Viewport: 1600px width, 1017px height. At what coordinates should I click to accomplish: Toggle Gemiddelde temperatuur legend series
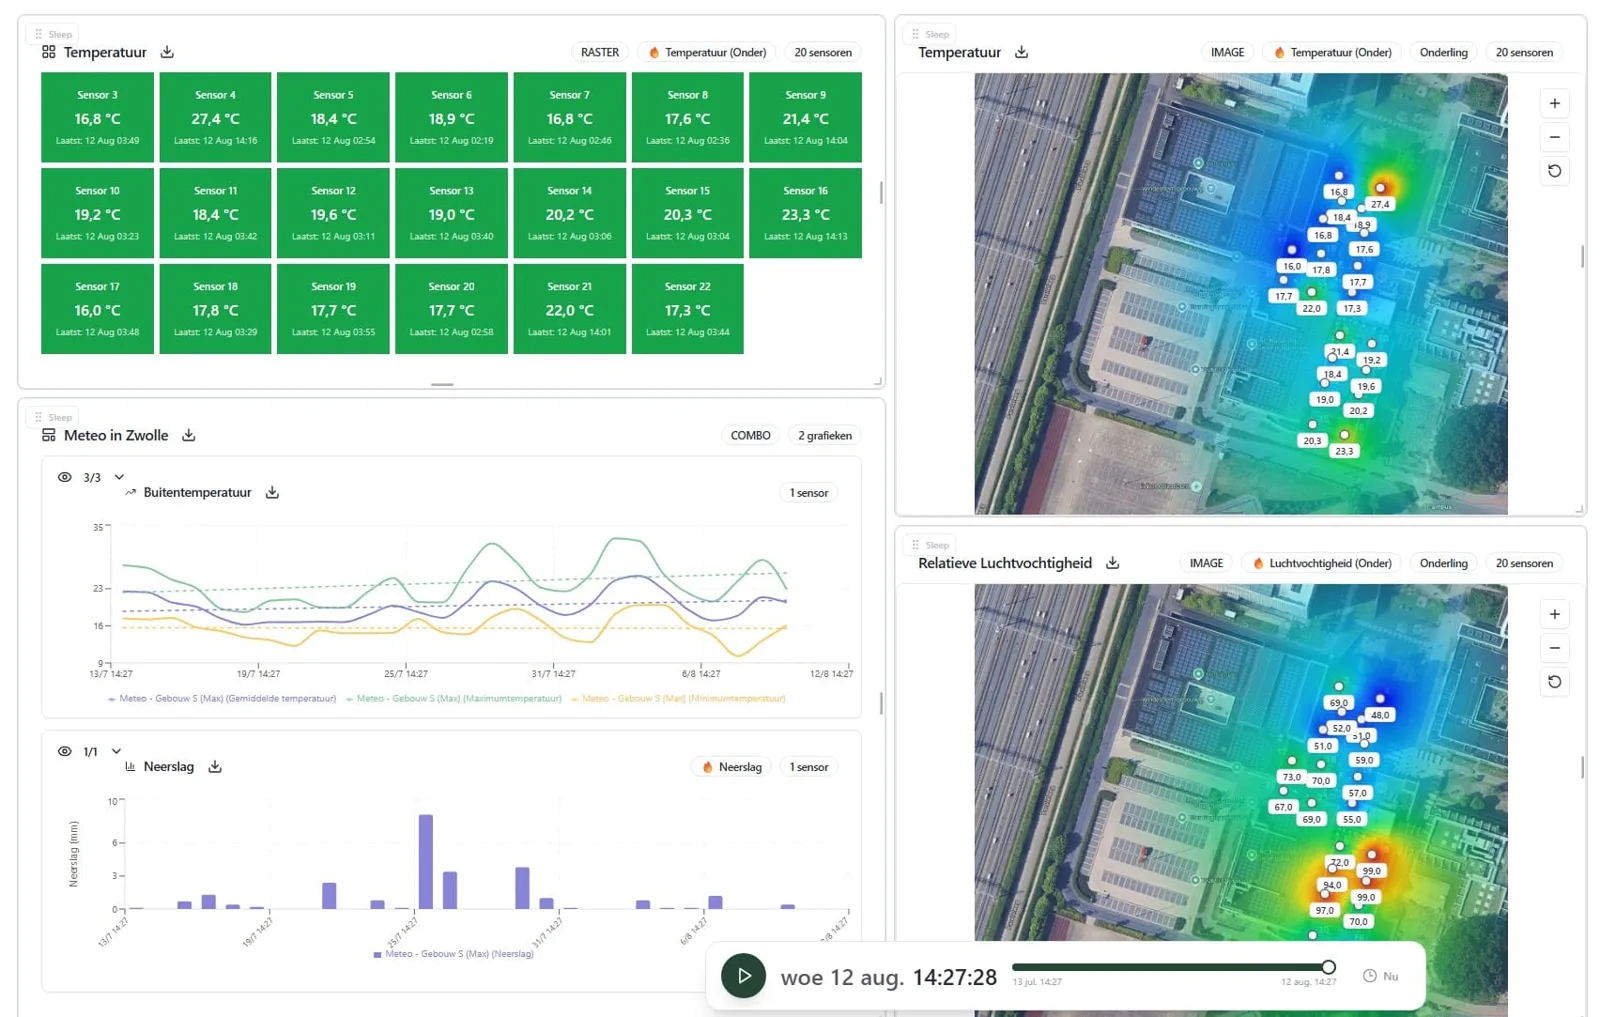222,699
